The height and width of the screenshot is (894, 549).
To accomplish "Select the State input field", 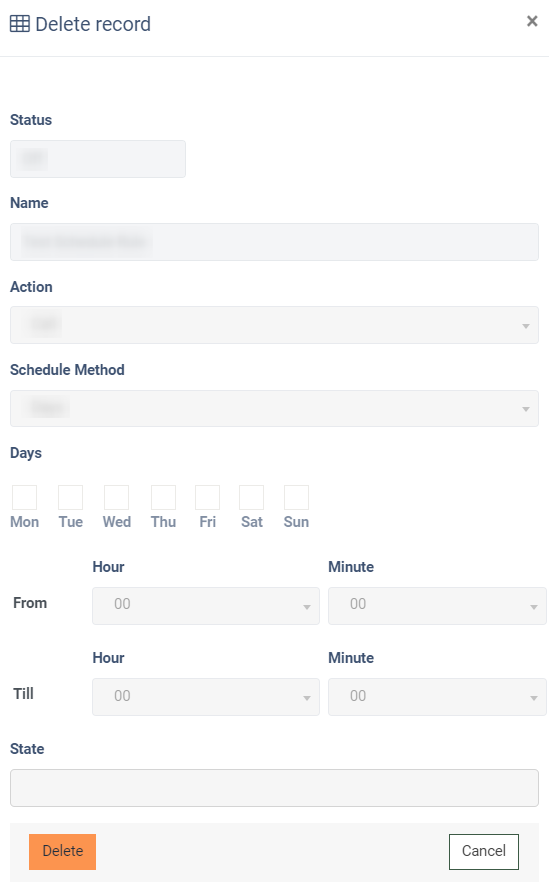I will click(x=274, y=788).
